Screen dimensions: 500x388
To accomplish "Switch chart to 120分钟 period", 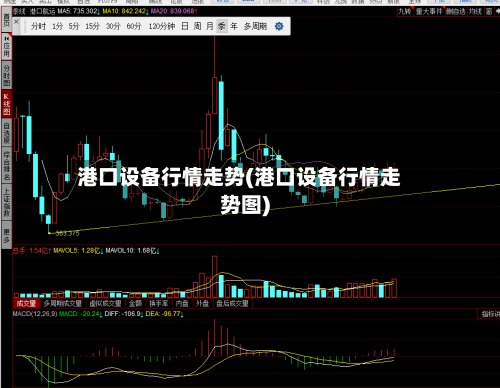I will coord(162,26).
